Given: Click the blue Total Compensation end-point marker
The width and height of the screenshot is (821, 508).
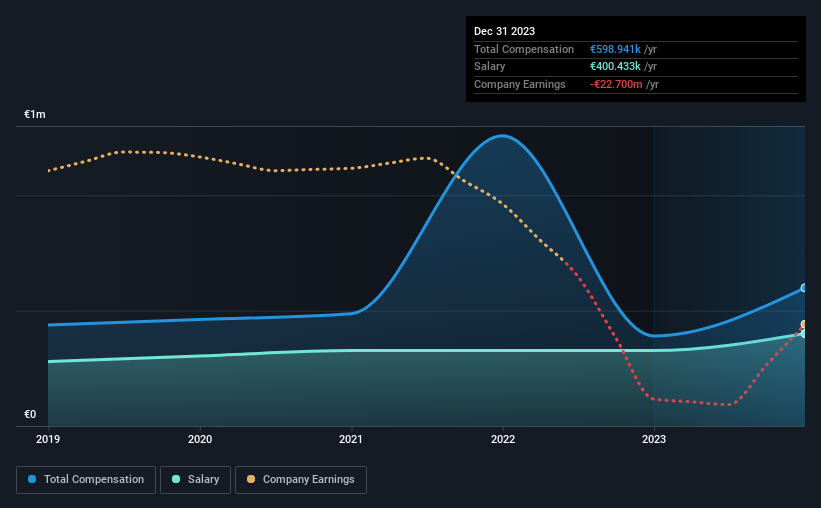Looking at the screenshot, I should click(804, 288).
